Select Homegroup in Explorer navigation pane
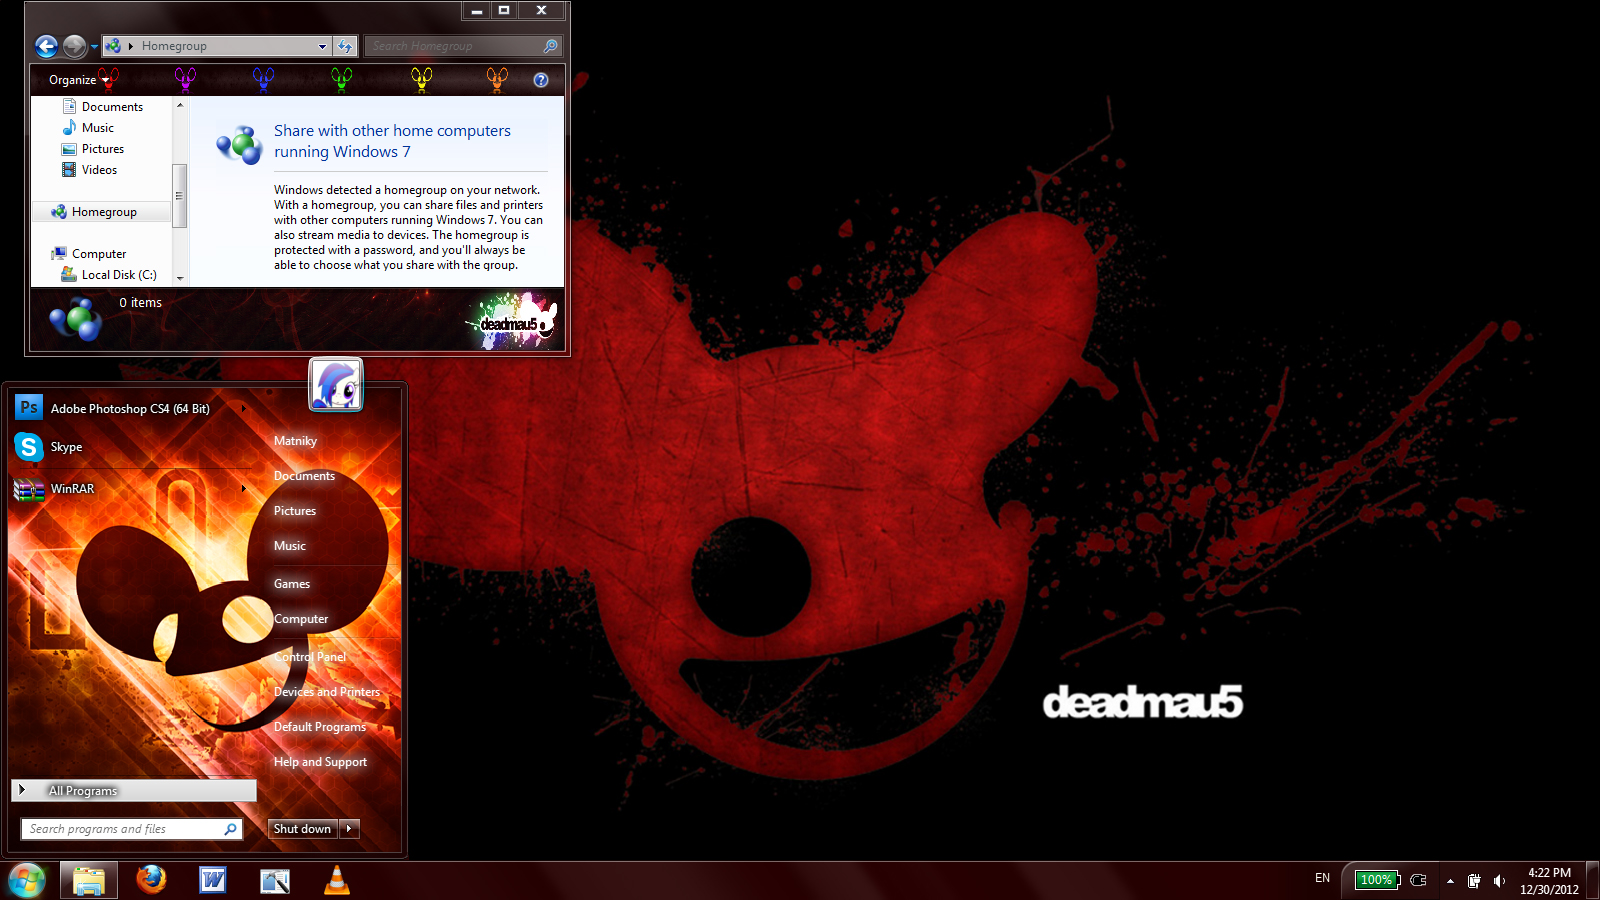Image resolution: width=1600 pixels, height=900 pixels. pos(104,212)
